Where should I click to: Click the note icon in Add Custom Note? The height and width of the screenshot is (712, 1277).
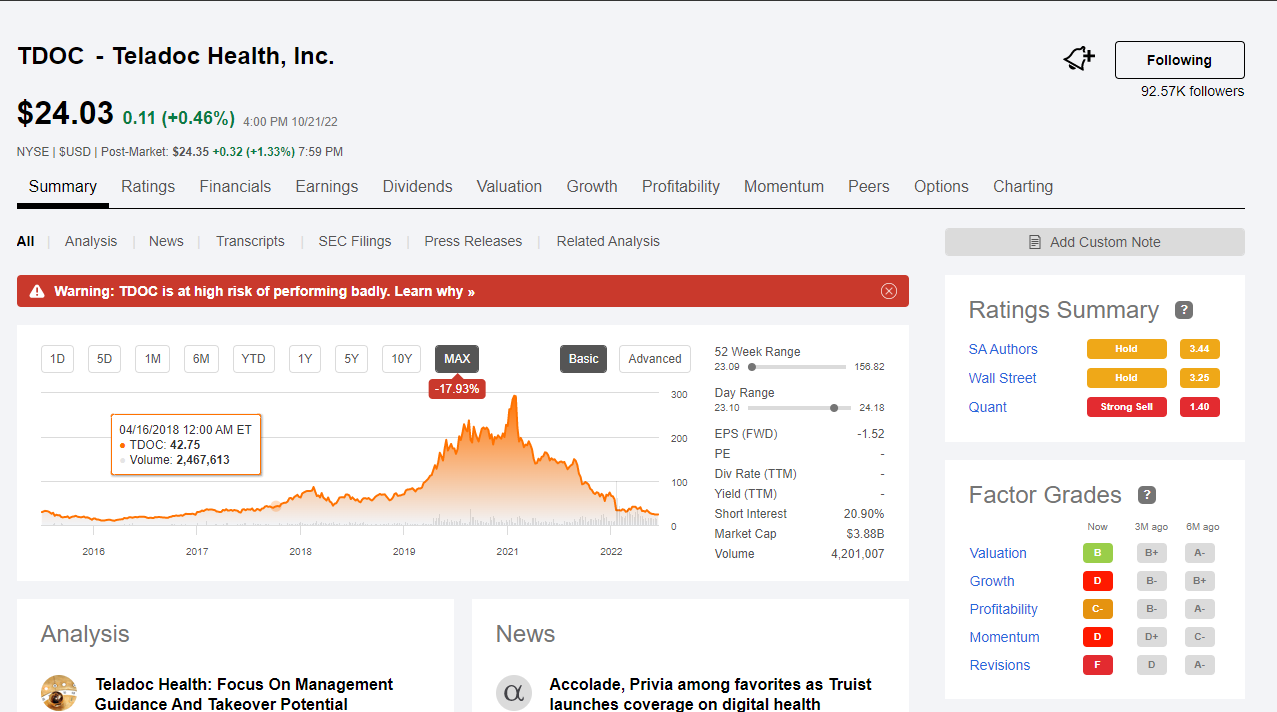[x=1035, y=242]
